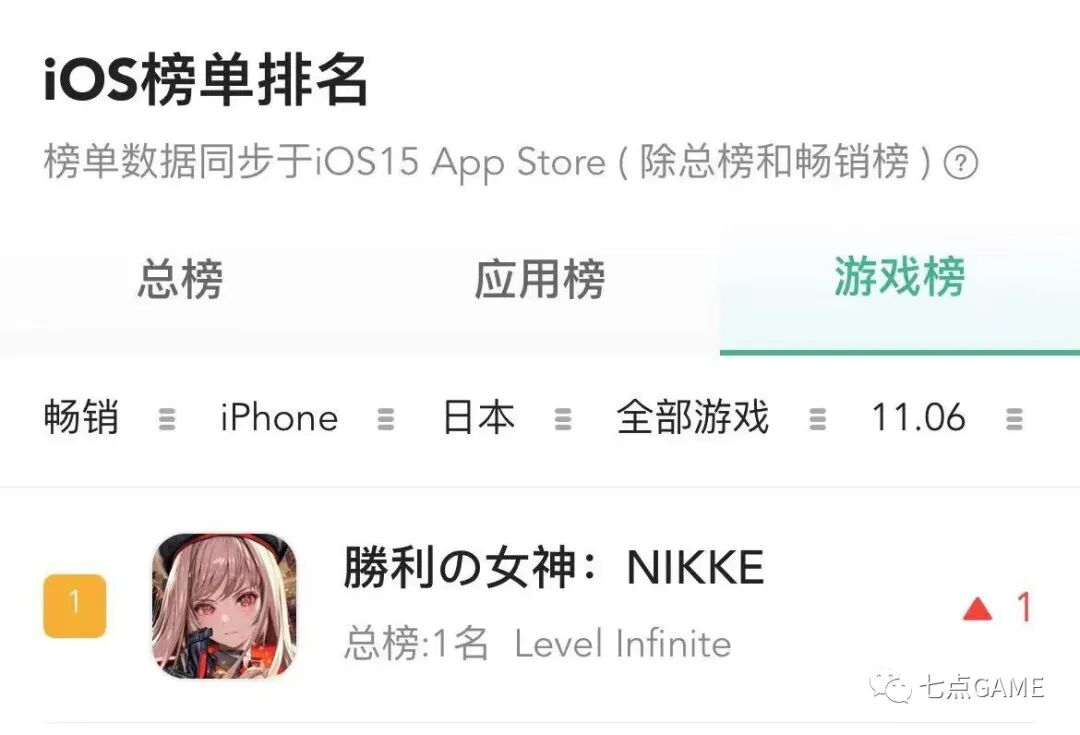
Task: Select the yellow rank 1 badge
Action: tap(74, 605)
